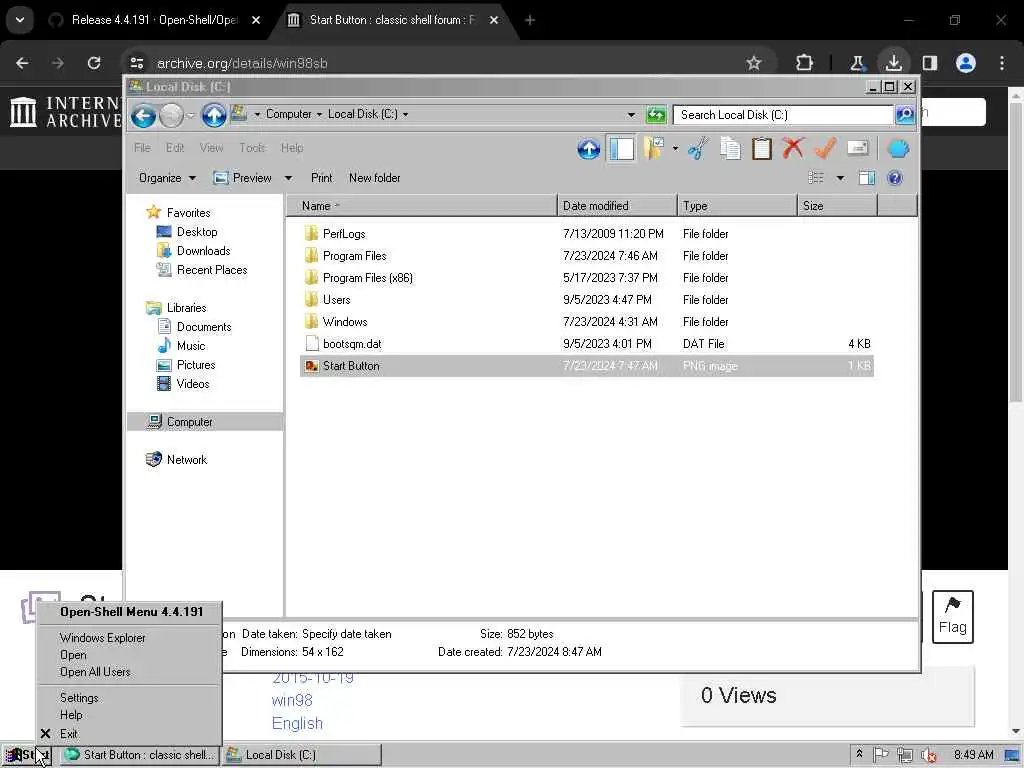Image resolution: width=1024 pixels, height=768 pixels.
Task: Select Network in navigation pane
Action: coord(176,460)
